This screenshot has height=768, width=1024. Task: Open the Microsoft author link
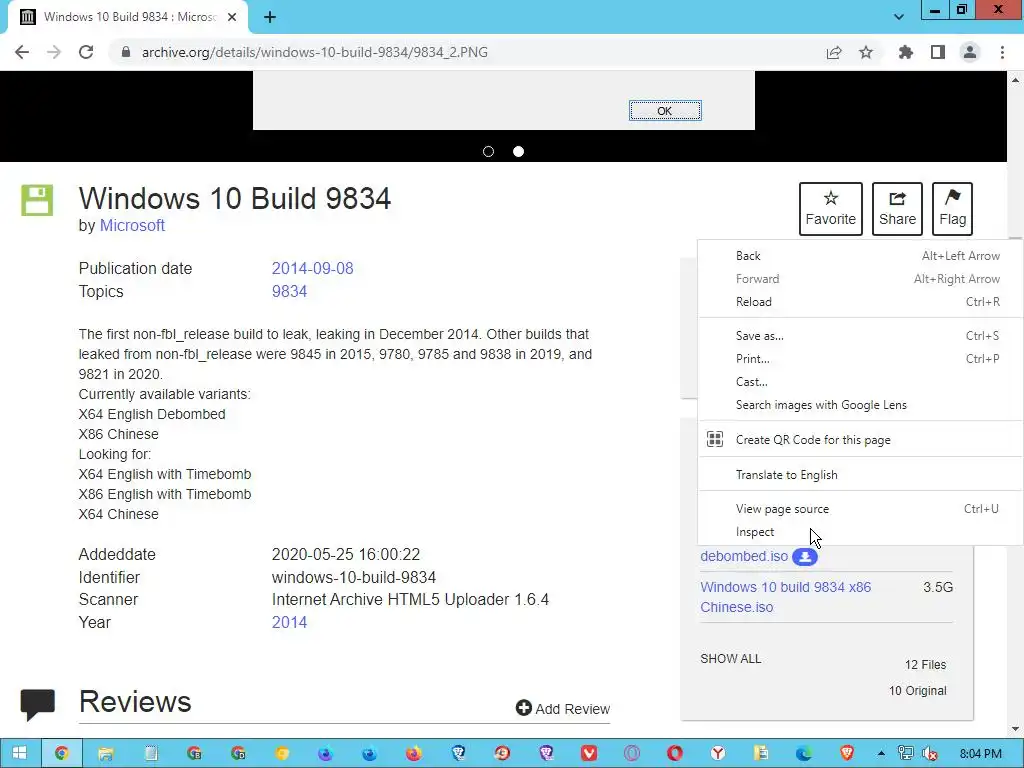(x=132, y=225)
